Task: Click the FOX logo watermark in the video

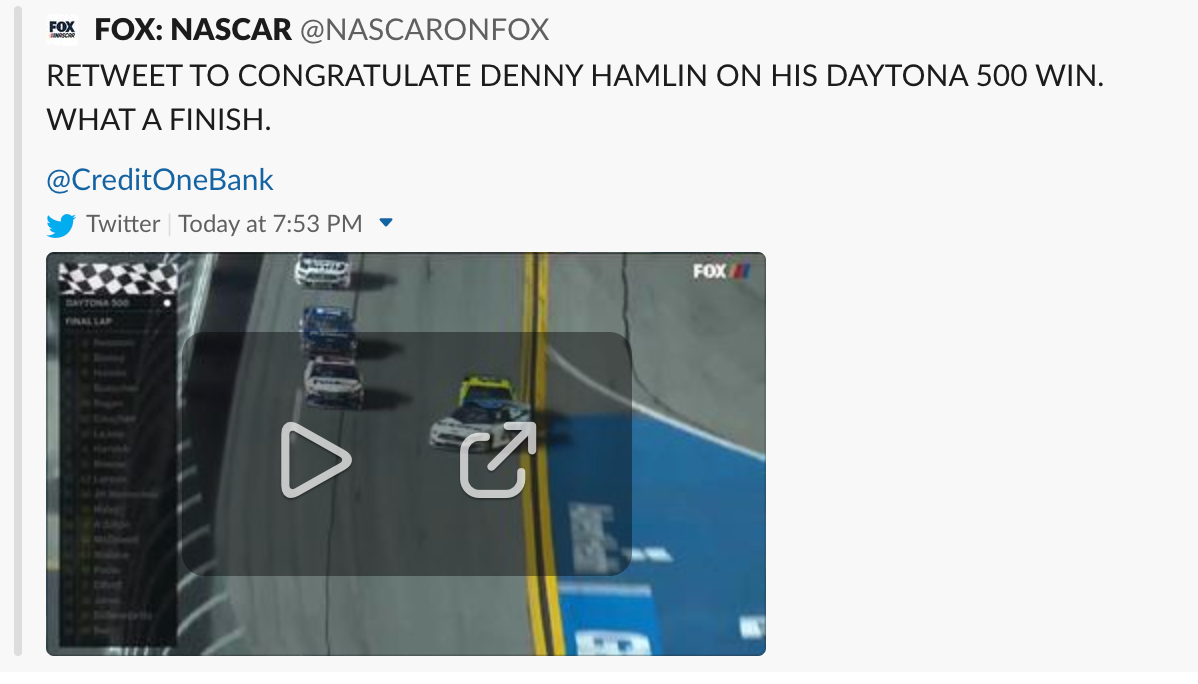Action: [721, 271]
